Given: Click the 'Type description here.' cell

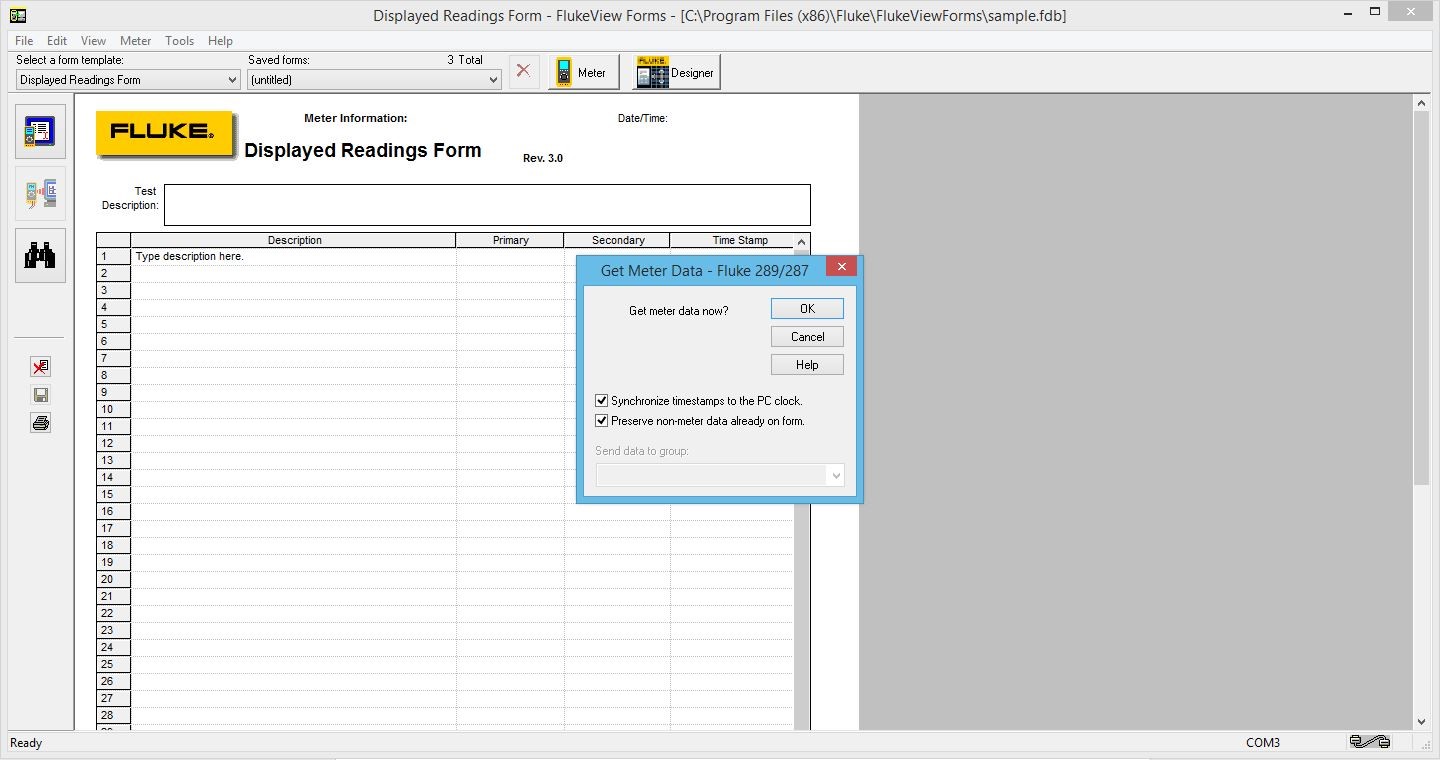Looking at the screenshot, I should pos(294,257).
